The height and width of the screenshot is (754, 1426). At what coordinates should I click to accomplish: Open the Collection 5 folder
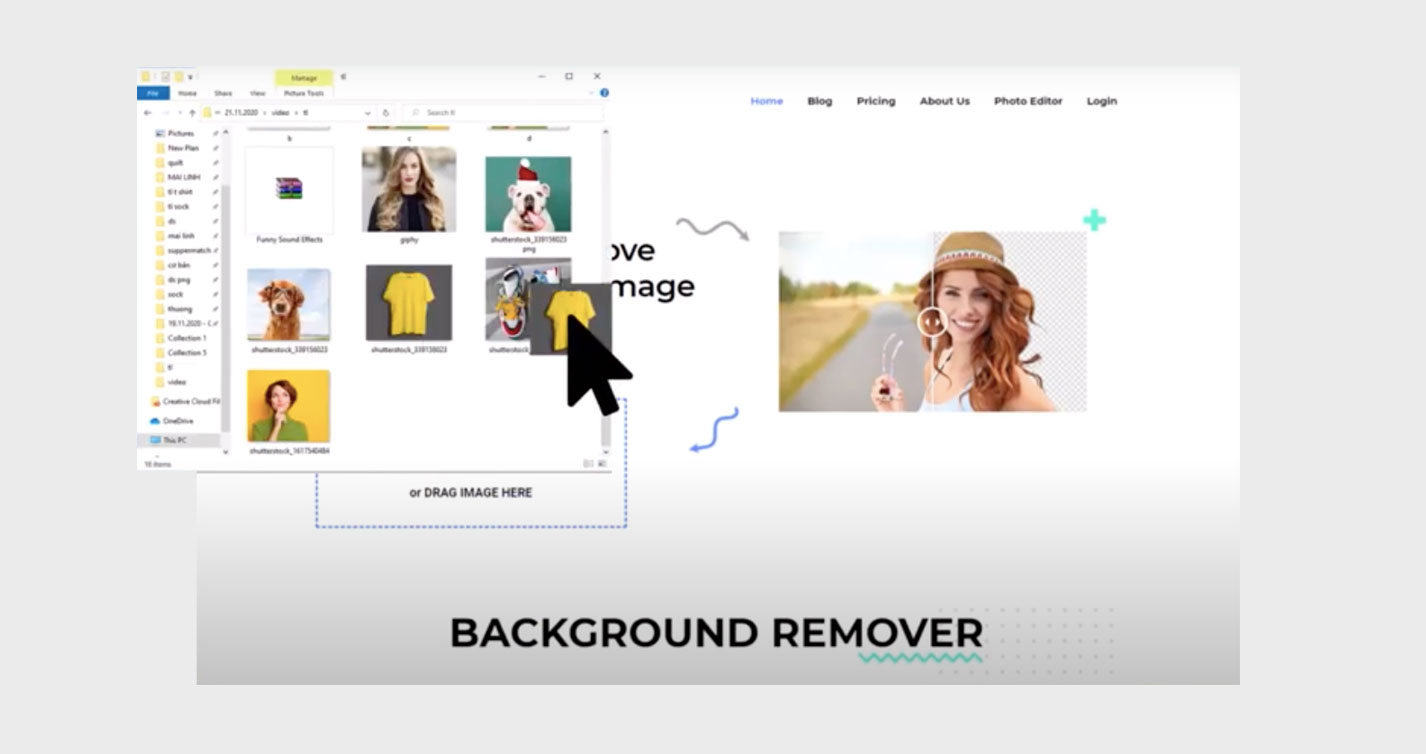187,353
